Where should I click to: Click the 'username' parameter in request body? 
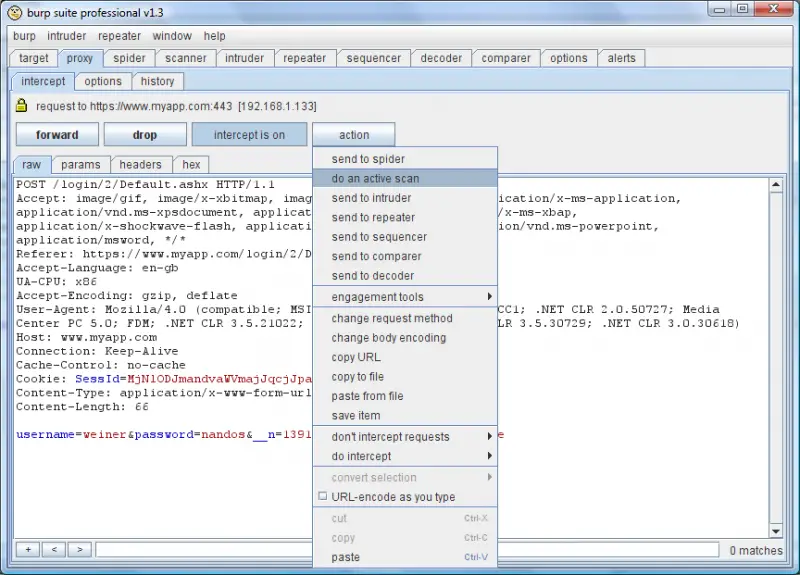pos(45,434)
